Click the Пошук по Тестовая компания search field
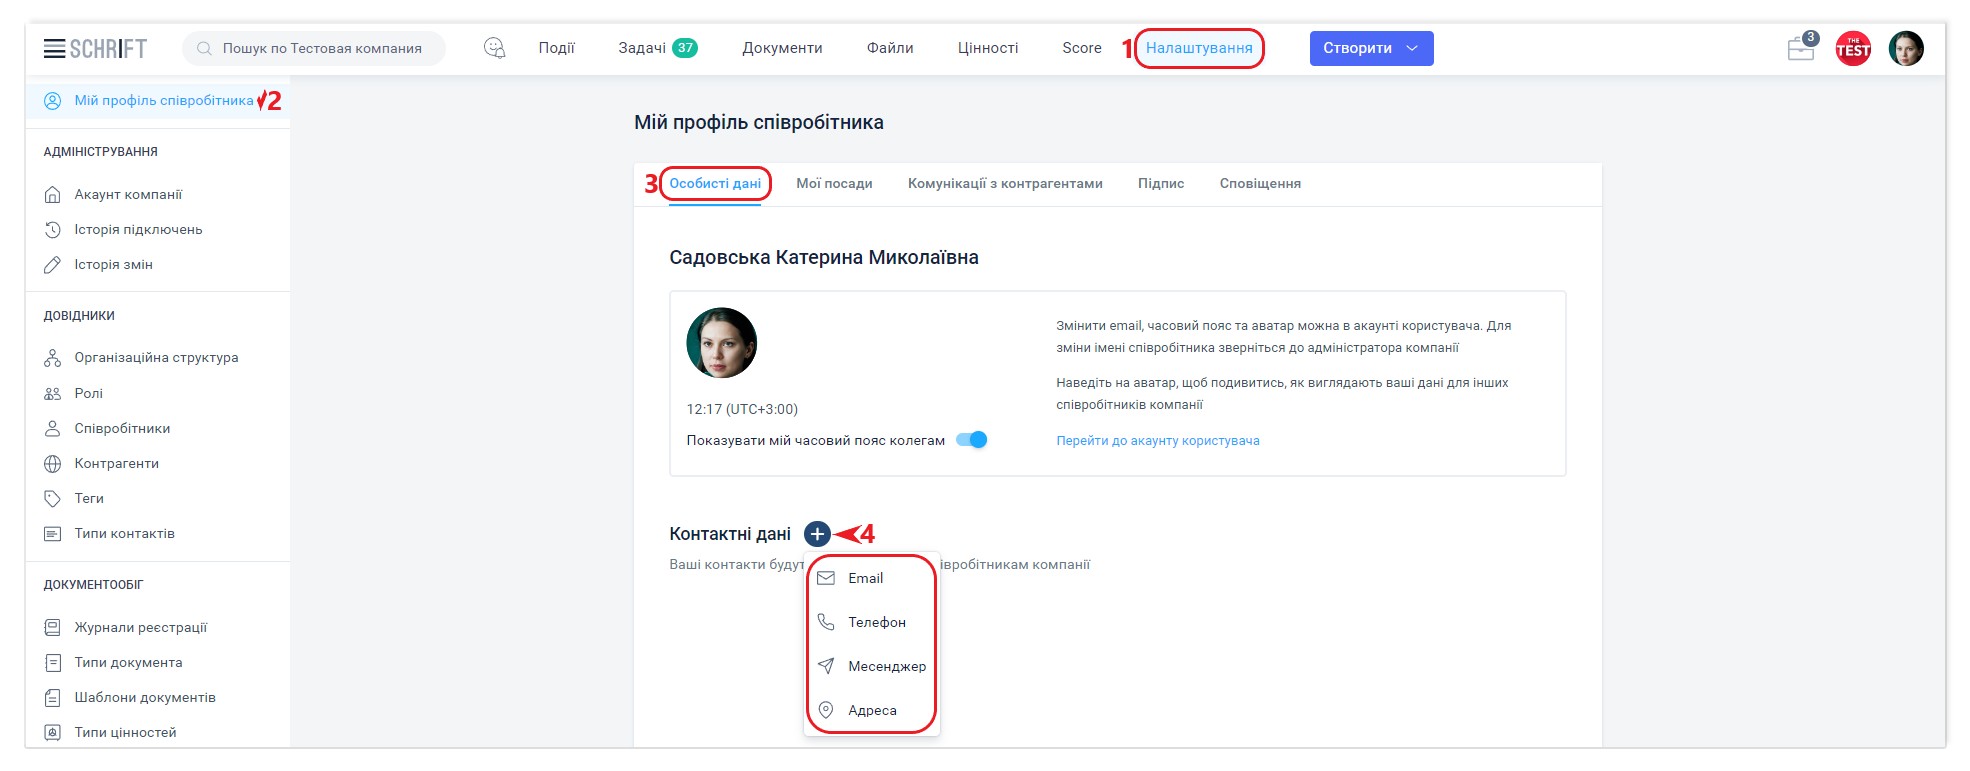This screenshot has height=771, width=1970. [321, 48]
